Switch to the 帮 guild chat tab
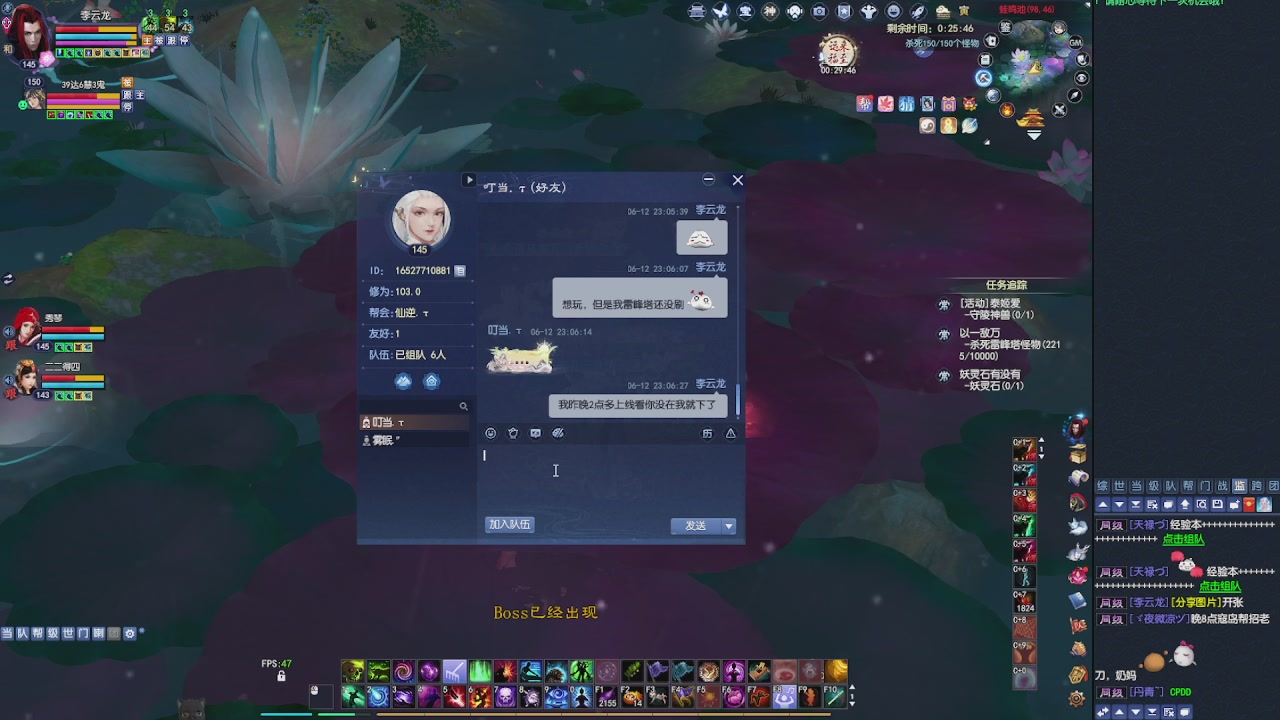This screenshot has width=1280, height=720. click(1188, 485)
